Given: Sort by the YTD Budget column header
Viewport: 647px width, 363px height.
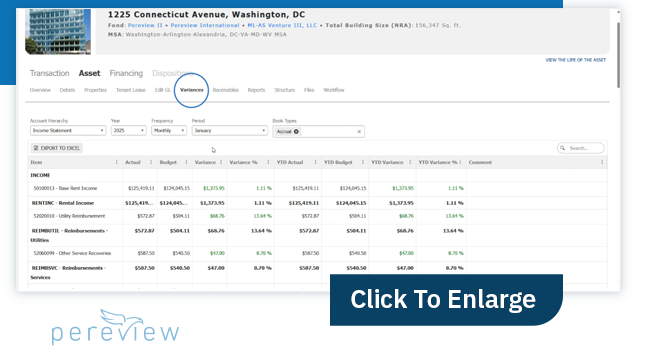Looking at the screenshot, I should pyautogui.click(x=338, y=162).
